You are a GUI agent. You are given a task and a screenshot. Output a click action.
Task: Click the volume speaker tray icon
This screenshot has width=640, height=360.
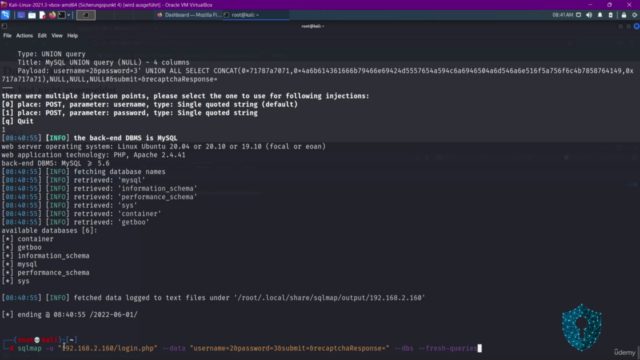[x=589, y=15]
